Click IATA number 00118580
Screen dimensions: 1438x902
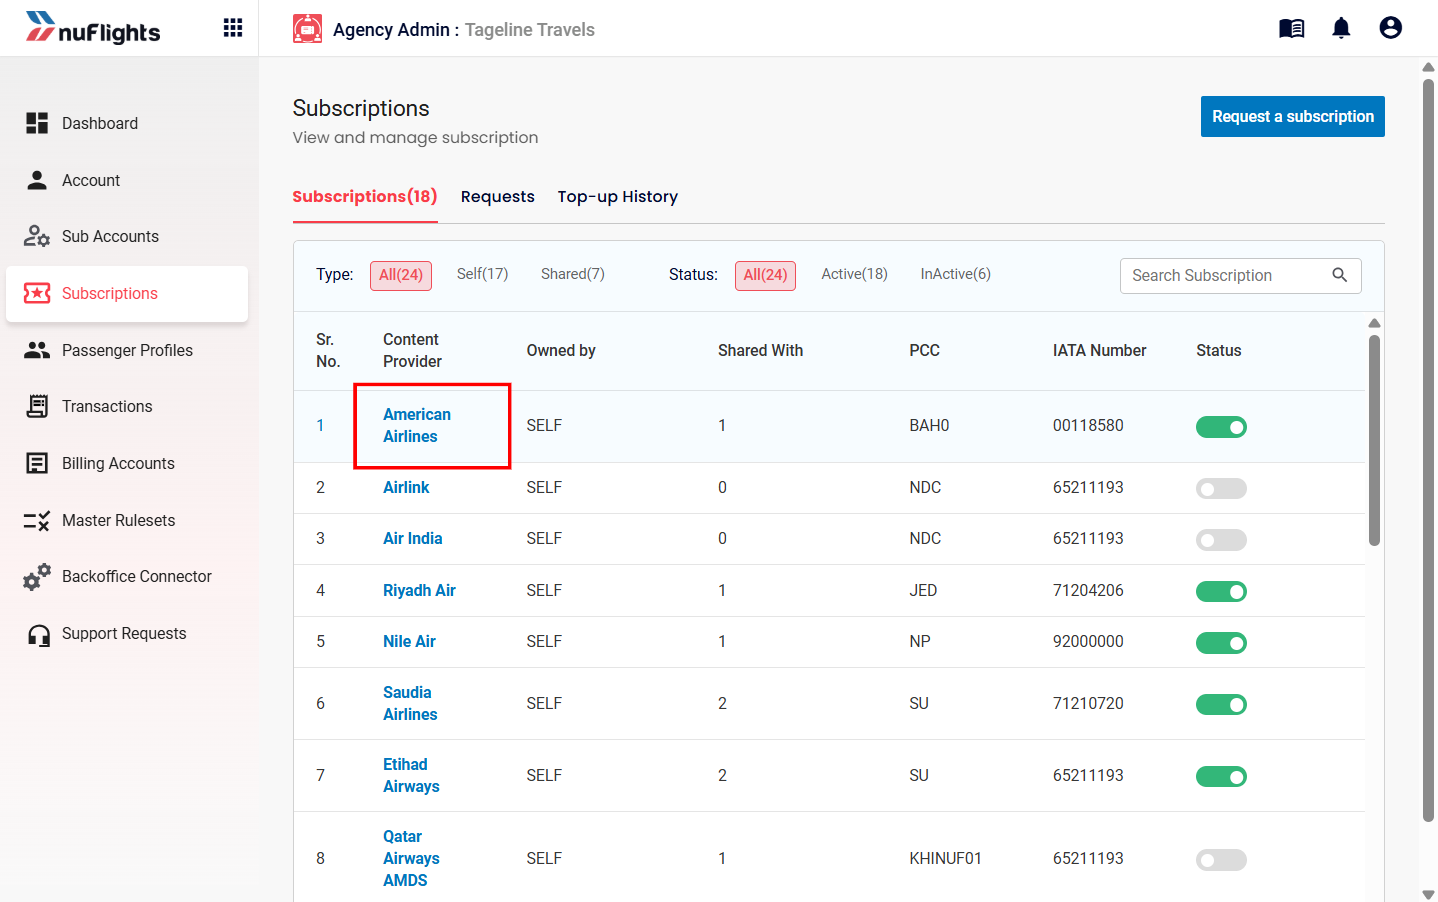pyautogui.click(x=1088, y=425)
